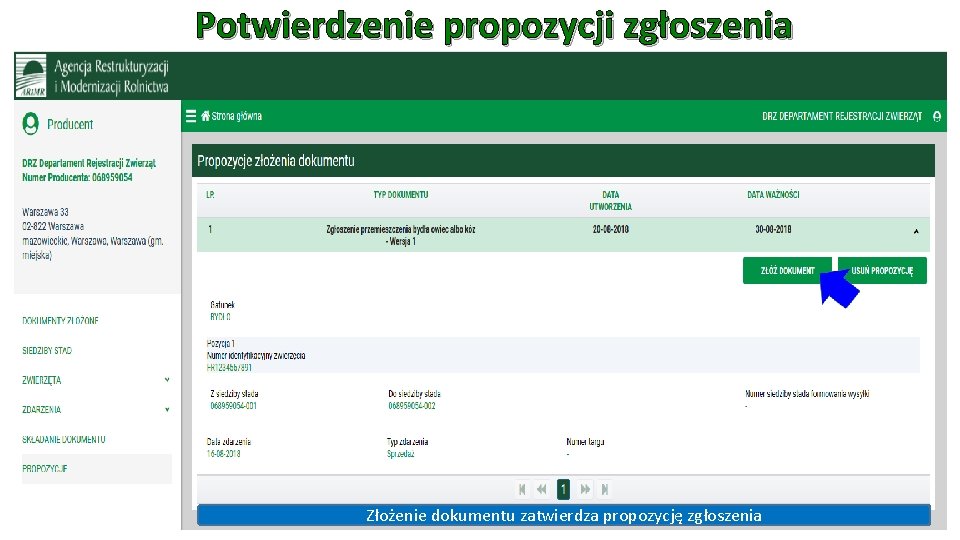
Task: Click the BYDŁO species value
Action: coord(220,317)
